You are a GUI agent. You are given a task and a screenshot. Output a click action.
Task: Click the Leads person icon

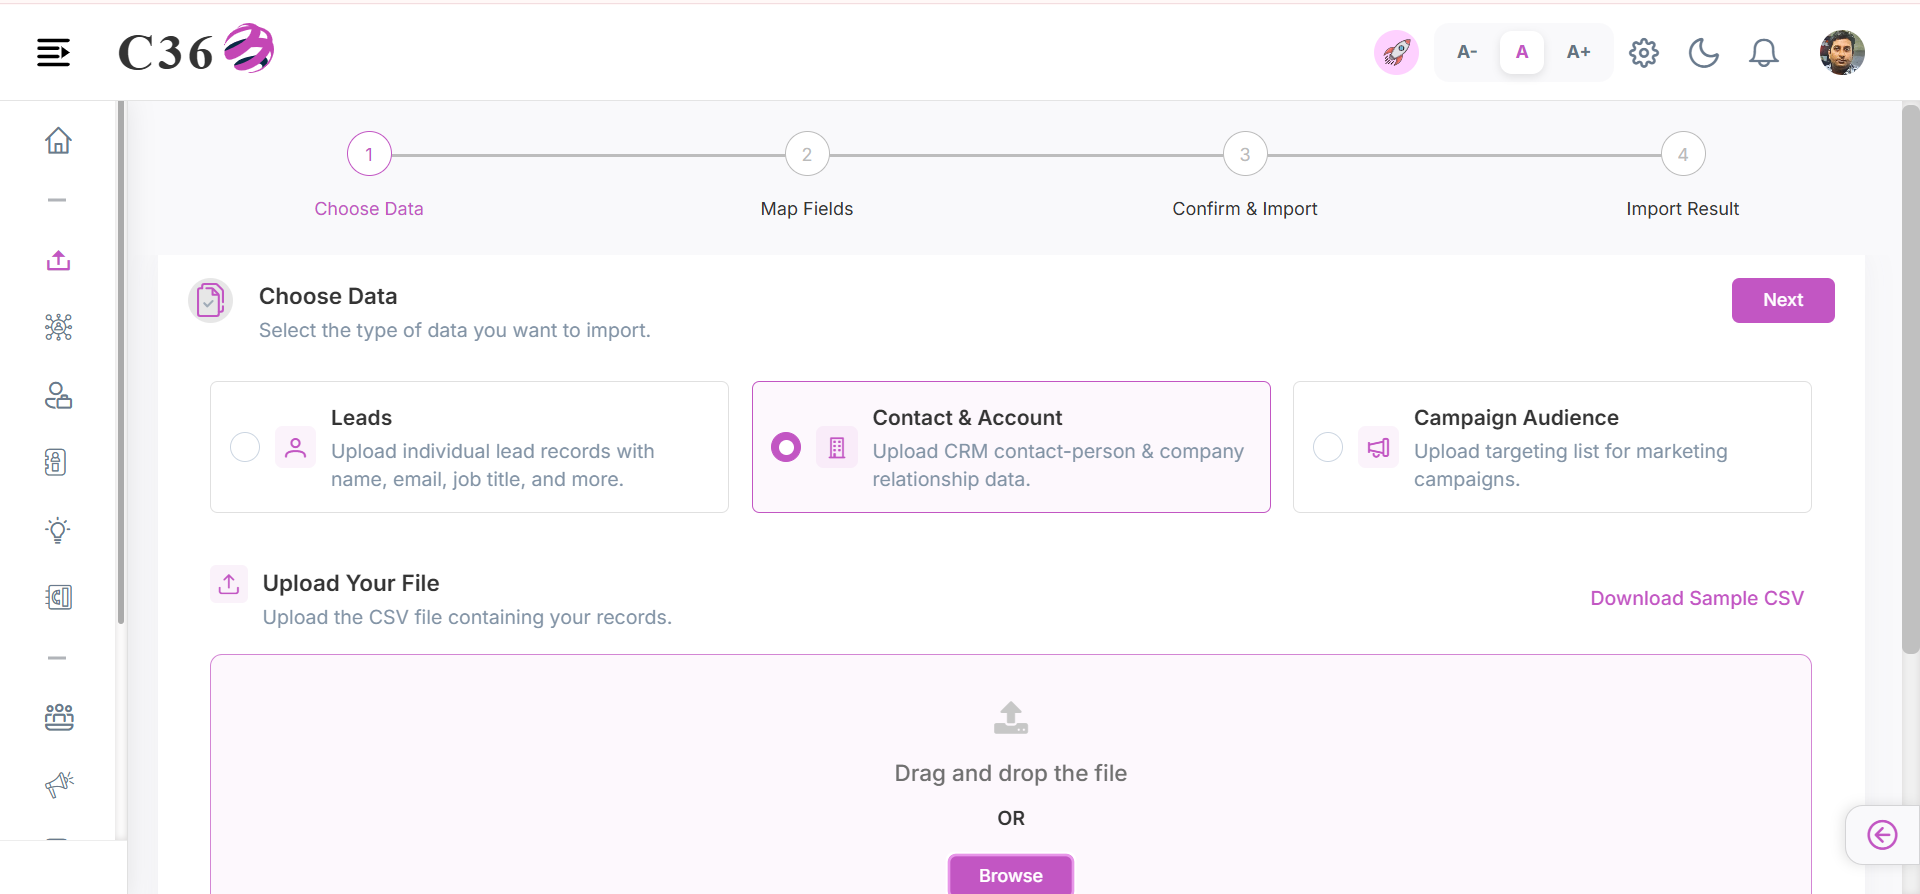point(295,447)
